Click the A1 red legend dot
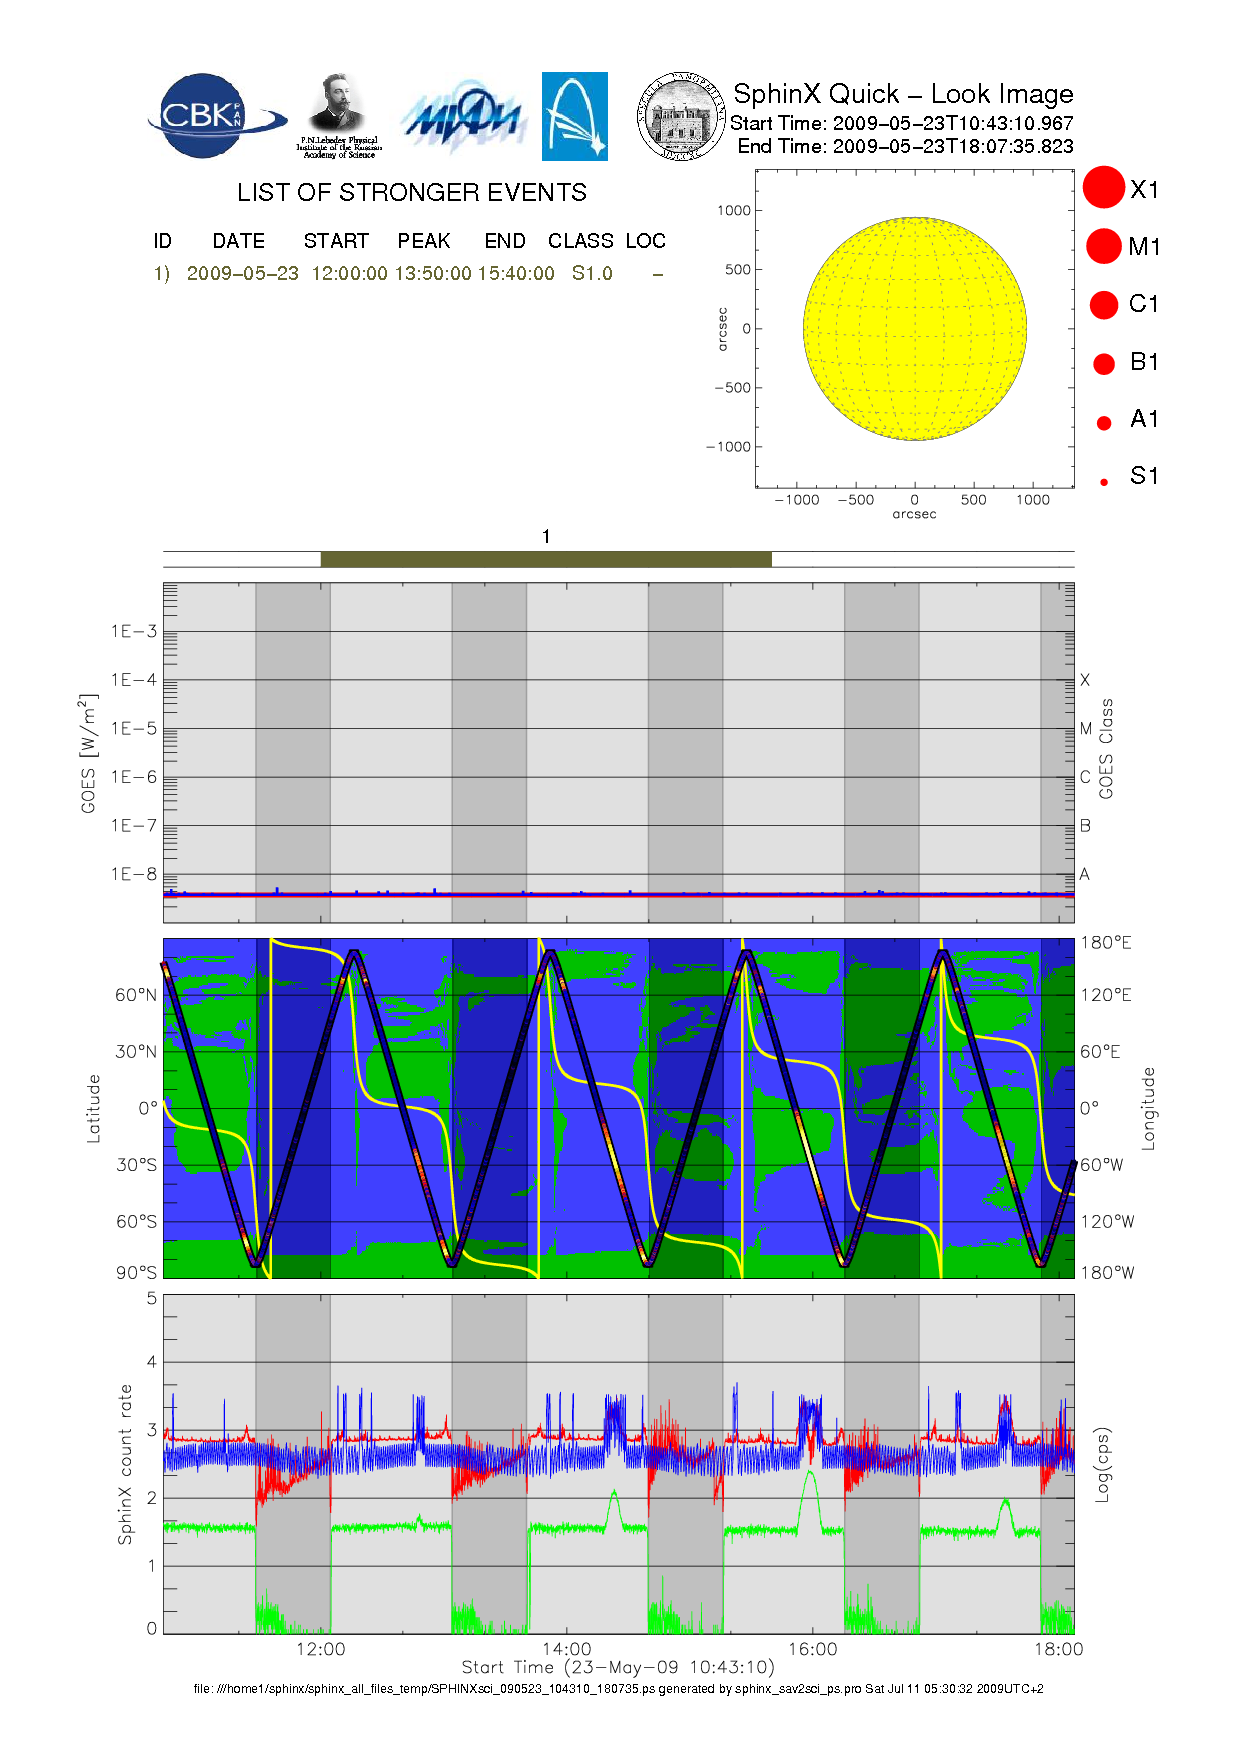This screenshot has height=1754, width=1240. click(x=1104, y=423)
